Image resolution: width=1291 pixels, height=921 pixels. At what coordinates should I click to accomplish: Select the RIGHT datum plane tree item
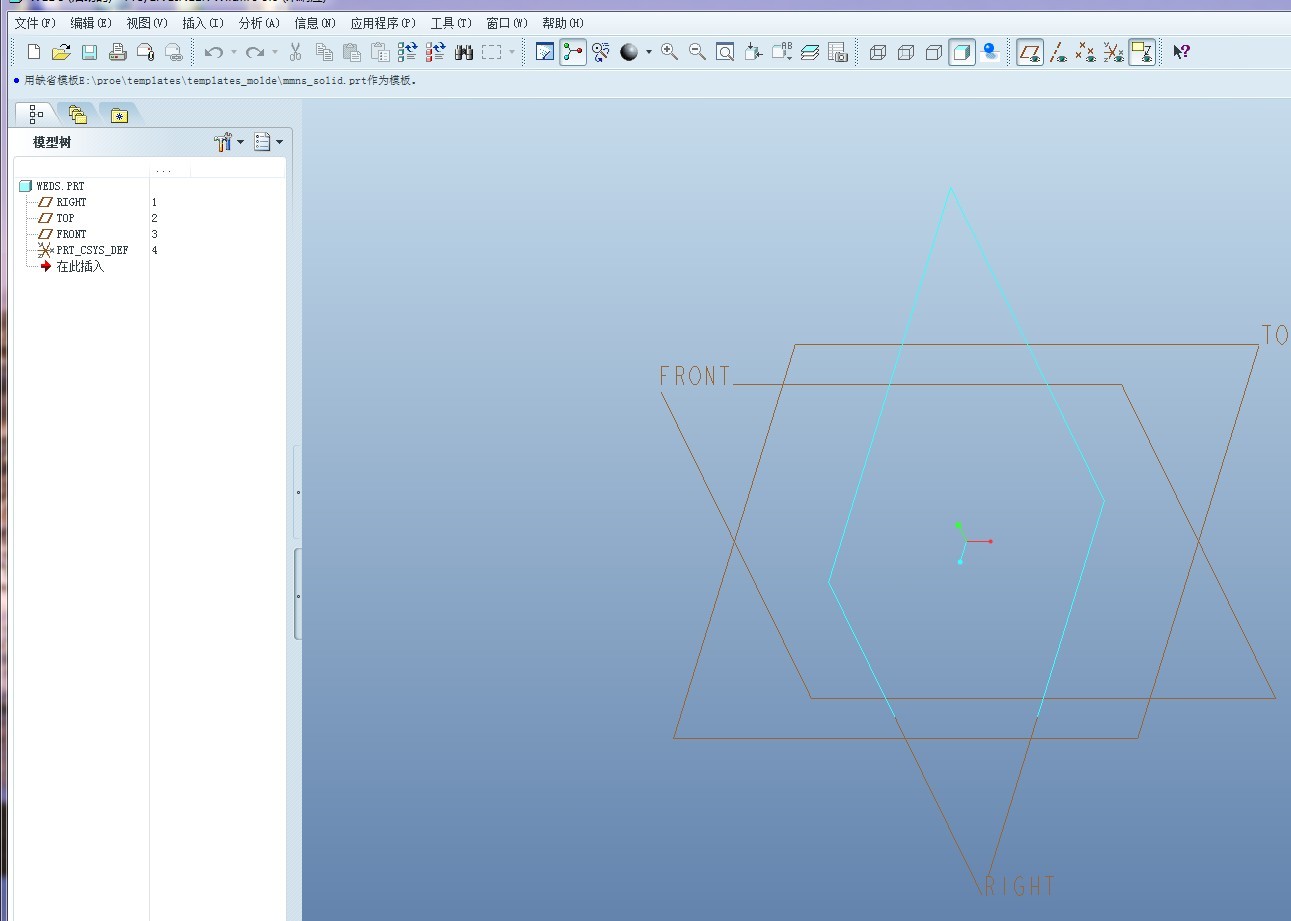pos(62,202)
